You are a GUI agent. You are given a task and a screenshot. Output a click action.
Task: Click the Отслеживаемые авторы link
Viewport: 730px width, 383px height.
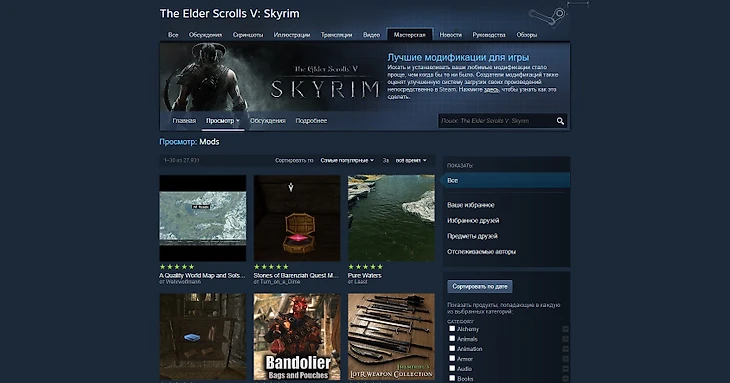pyautogui.click(x=481, y=252)
